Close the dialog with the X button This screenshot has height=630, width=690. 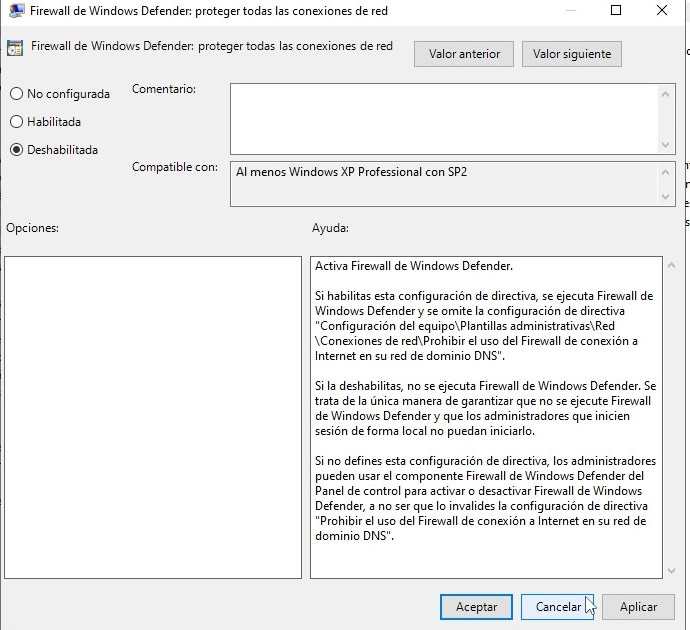point(664,11)
